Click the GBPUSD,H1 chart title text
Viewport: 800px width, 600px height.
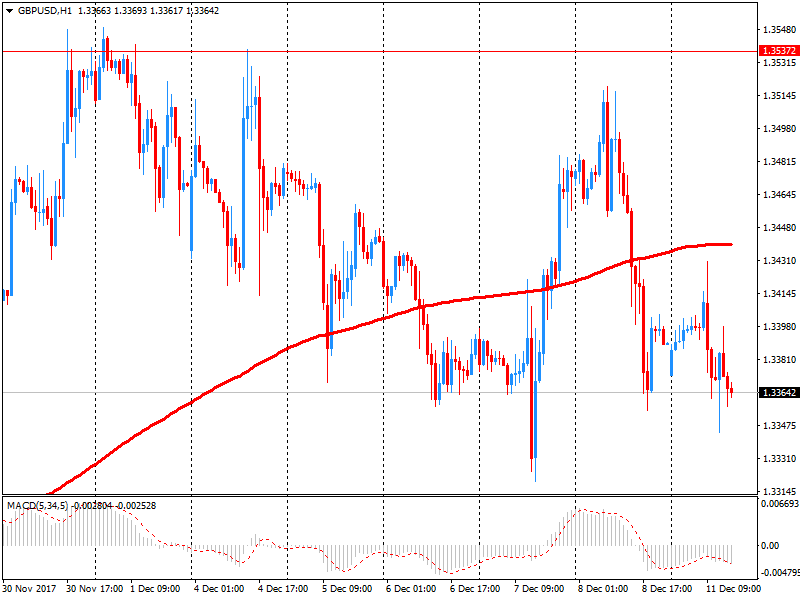pyautogui.click(x=45, y=11)
